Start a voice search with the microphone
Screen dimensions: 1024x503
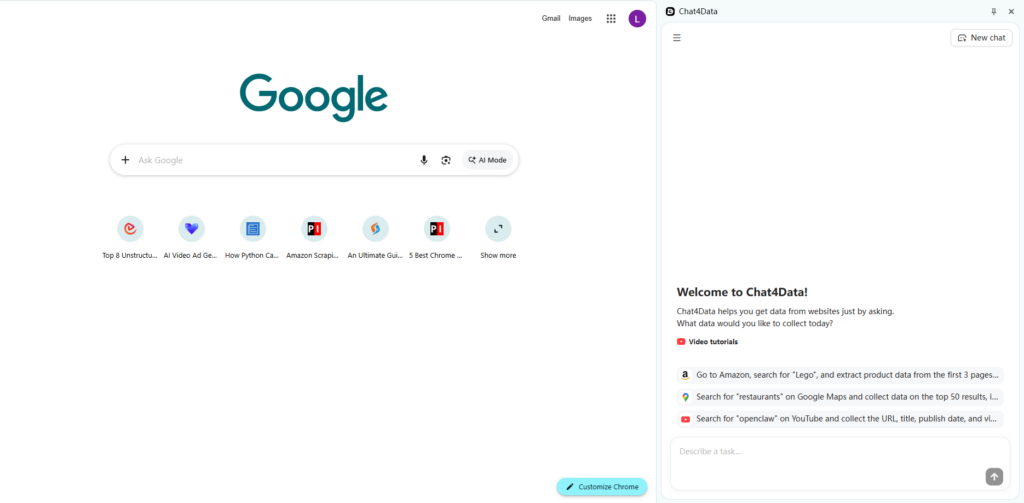[x=424, y=160]
